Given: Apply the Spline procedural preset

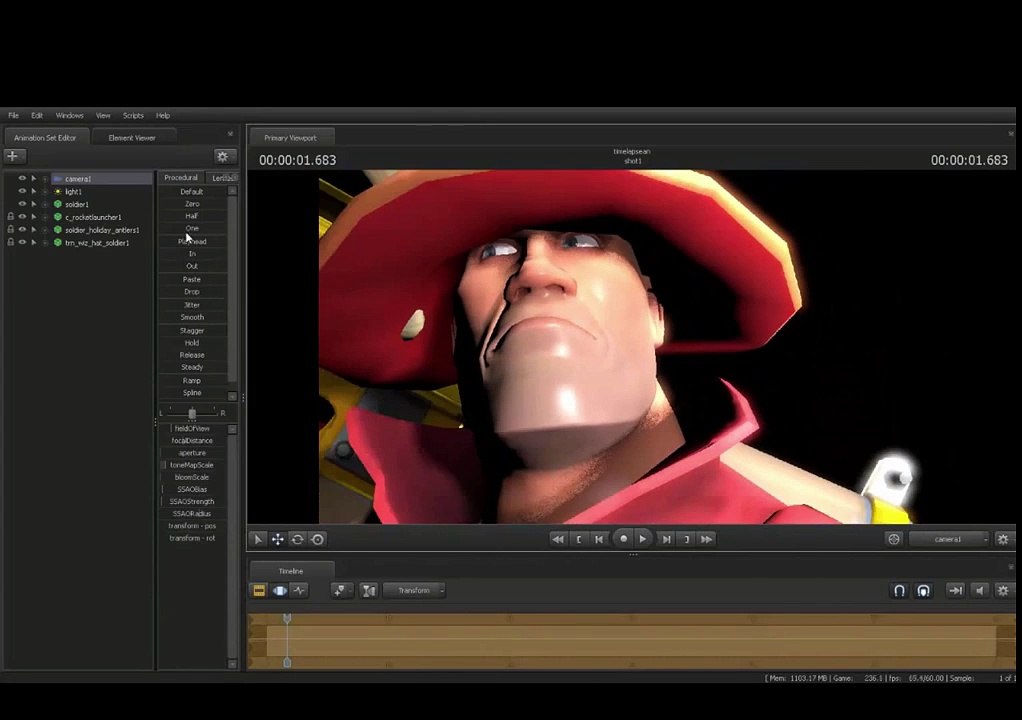Looking at the screenshot, I should click(192, 393).
